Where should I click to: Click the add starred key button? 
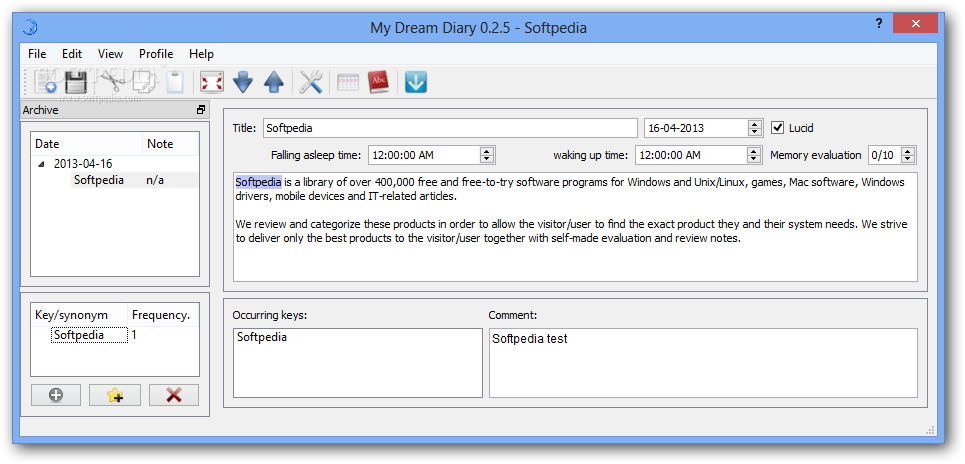coord(115,395)
